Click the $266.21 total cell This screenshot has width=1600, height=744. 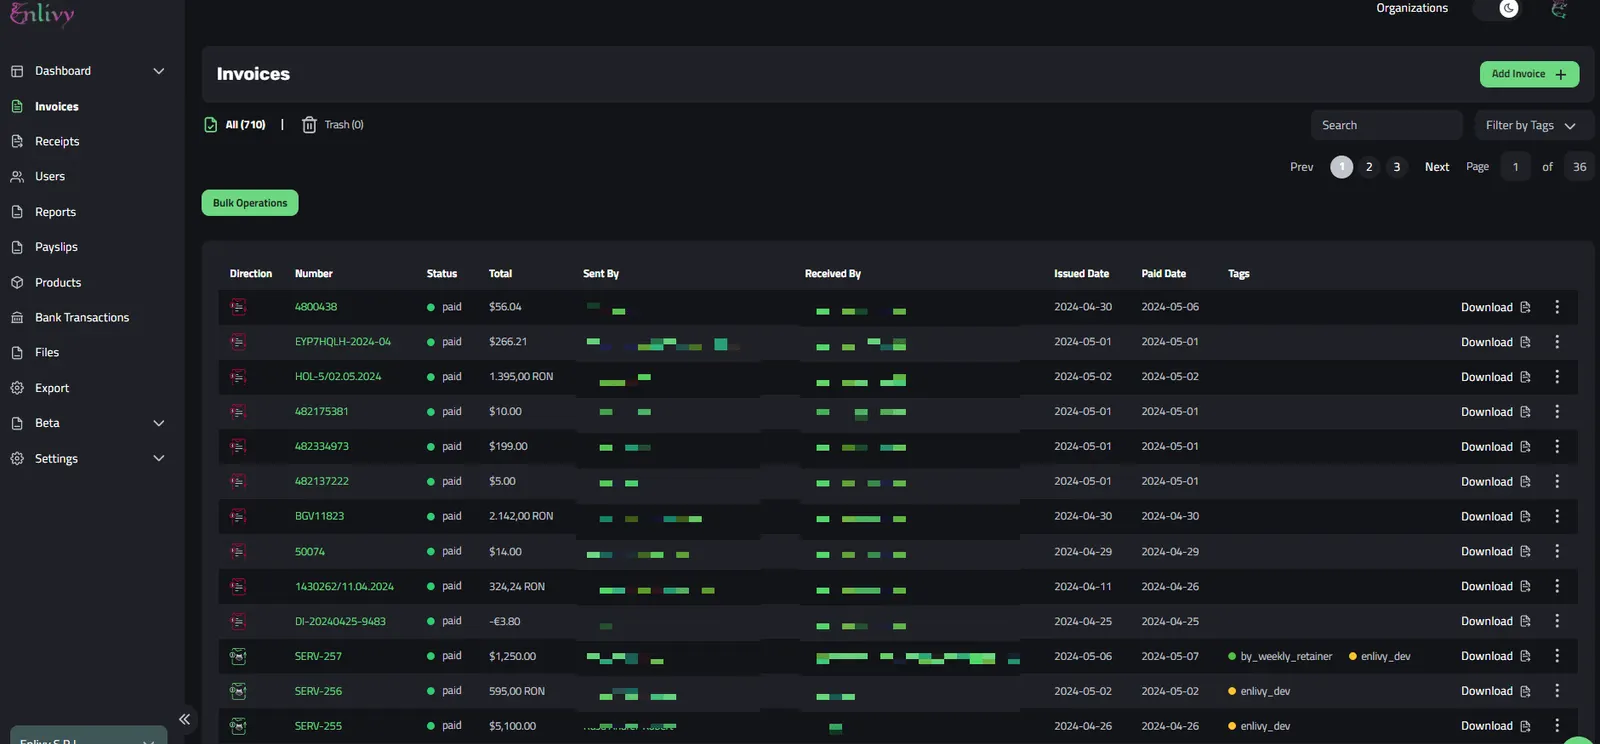(508, 342)
